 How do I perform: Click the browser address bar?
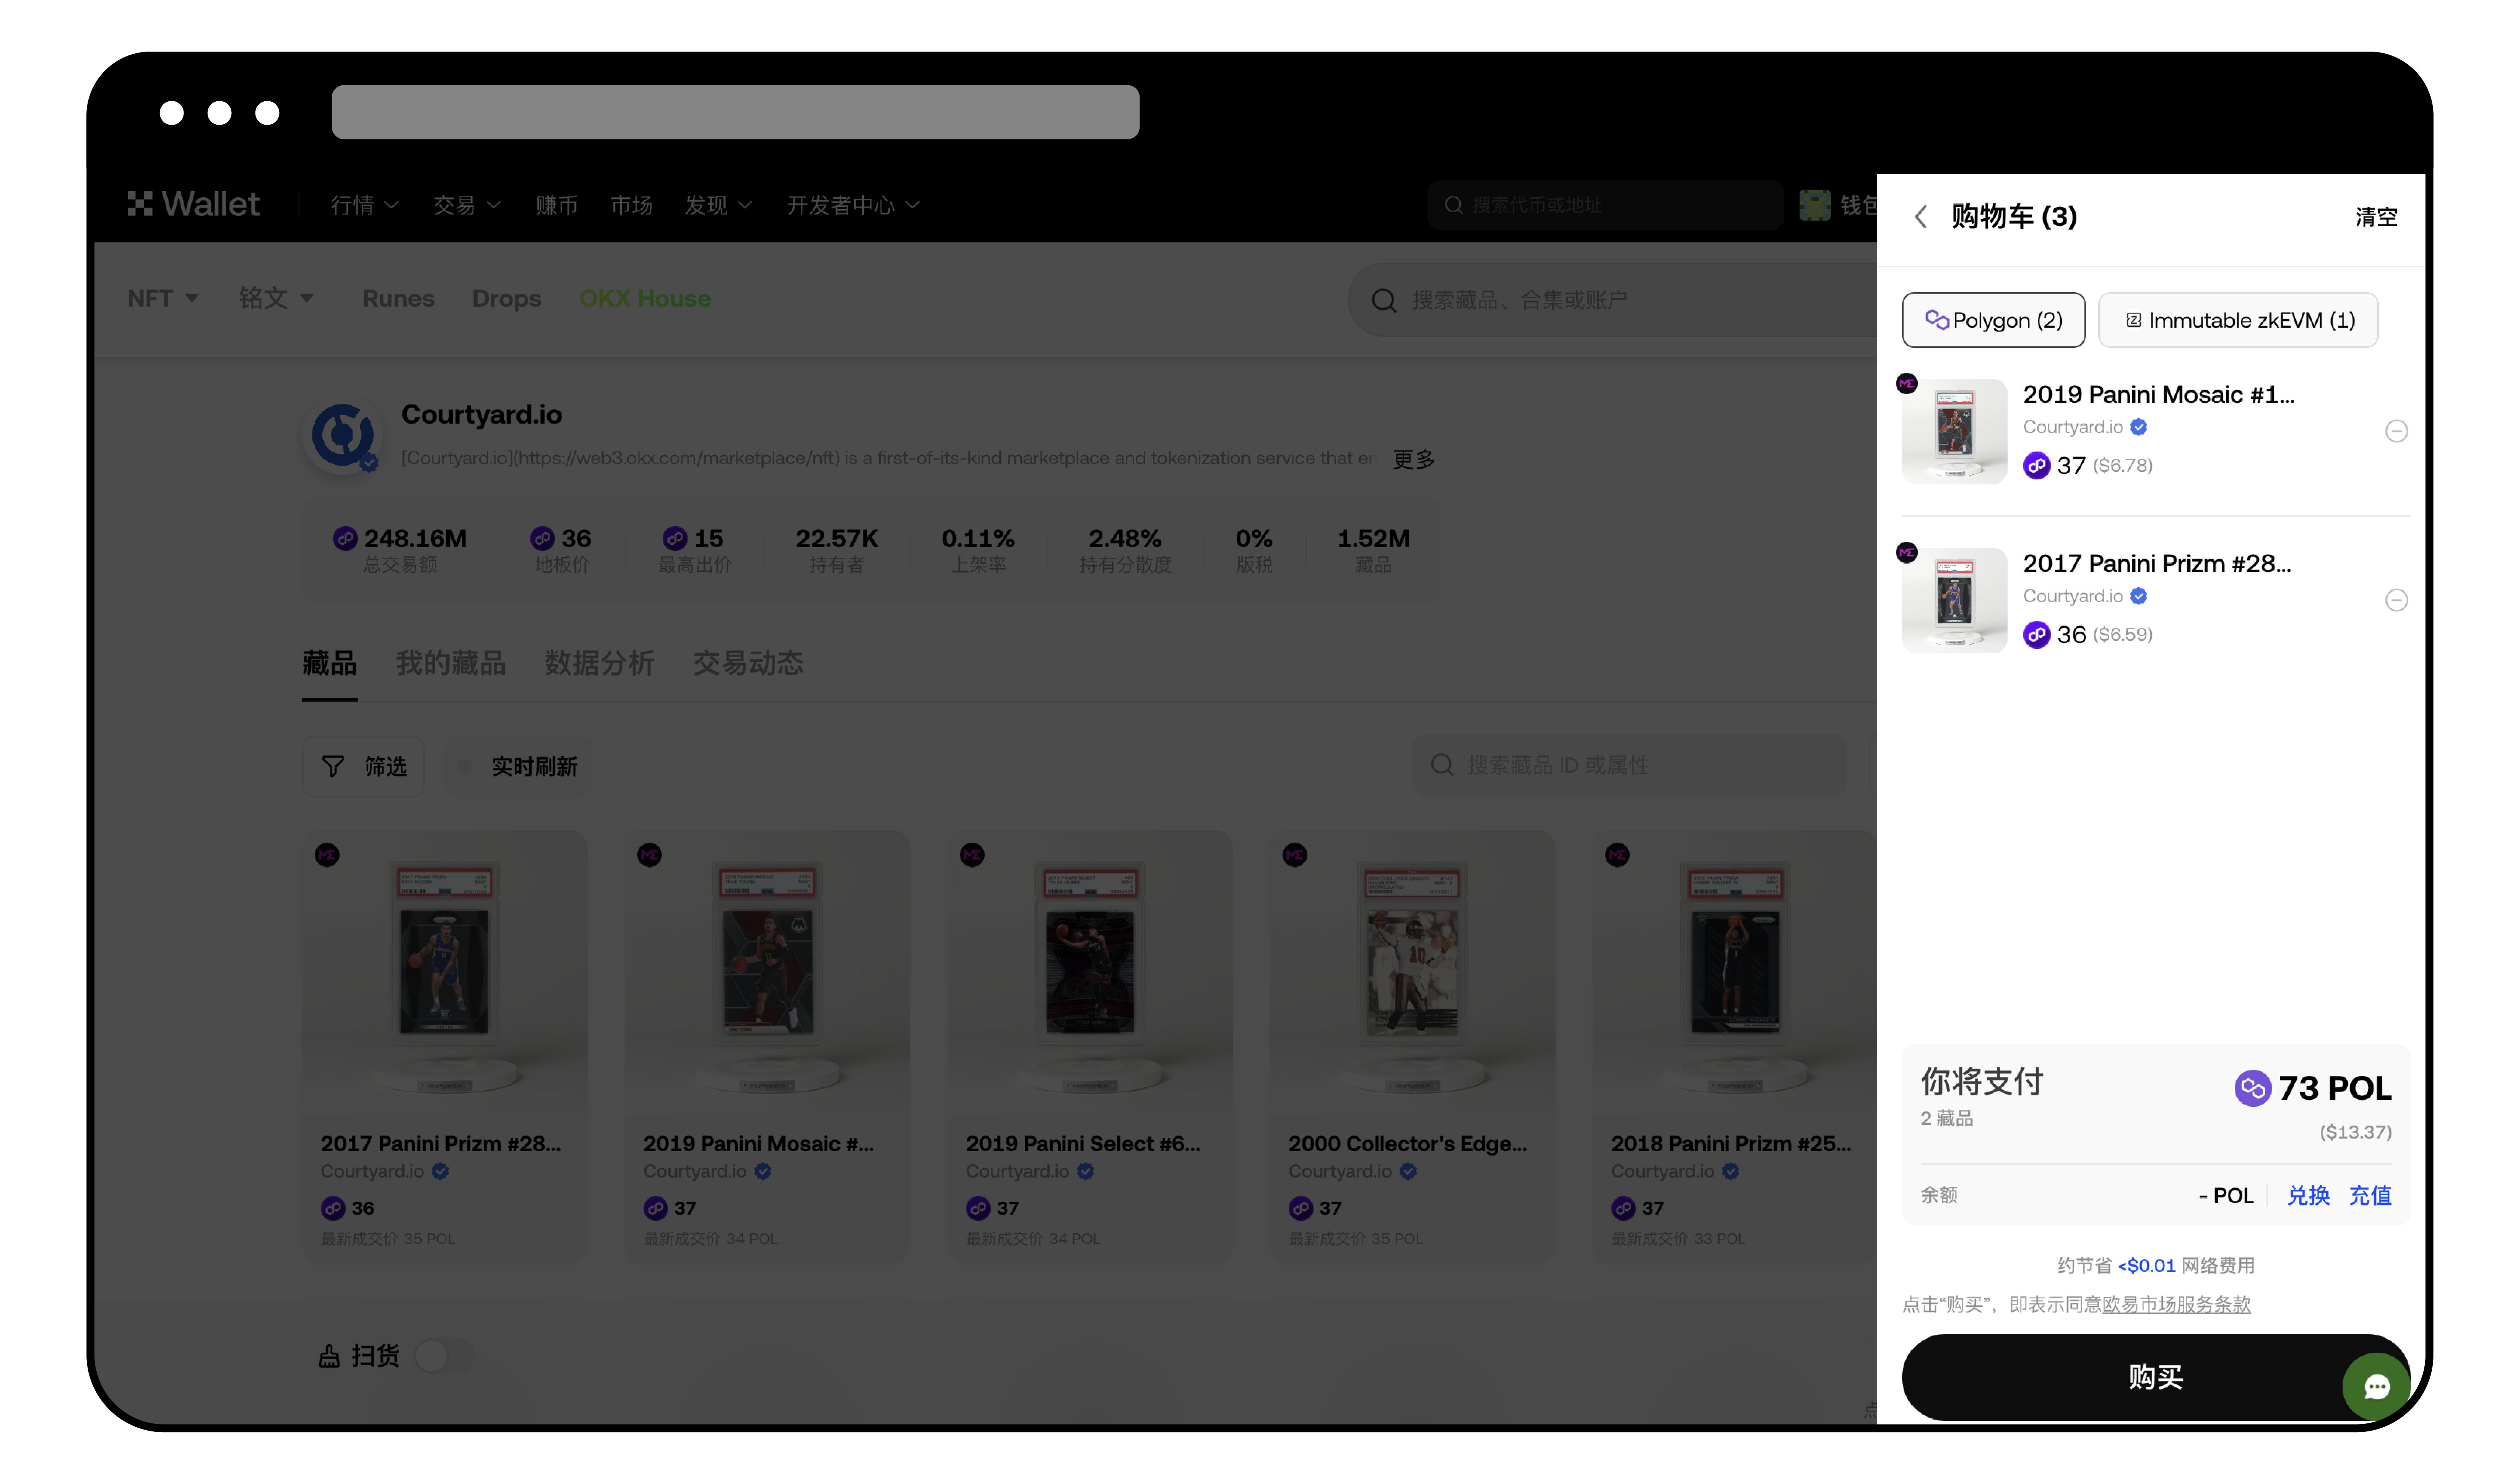(735, 112)
